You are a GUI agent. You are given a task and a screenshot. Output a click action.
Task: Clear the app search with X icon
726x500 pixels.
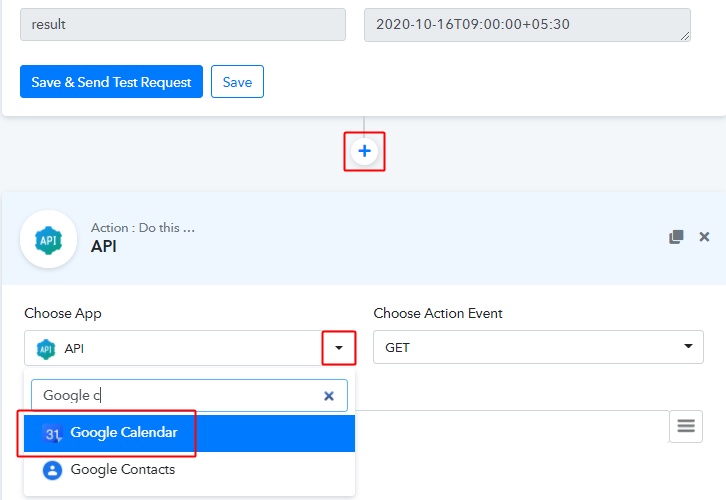(329, 396)
